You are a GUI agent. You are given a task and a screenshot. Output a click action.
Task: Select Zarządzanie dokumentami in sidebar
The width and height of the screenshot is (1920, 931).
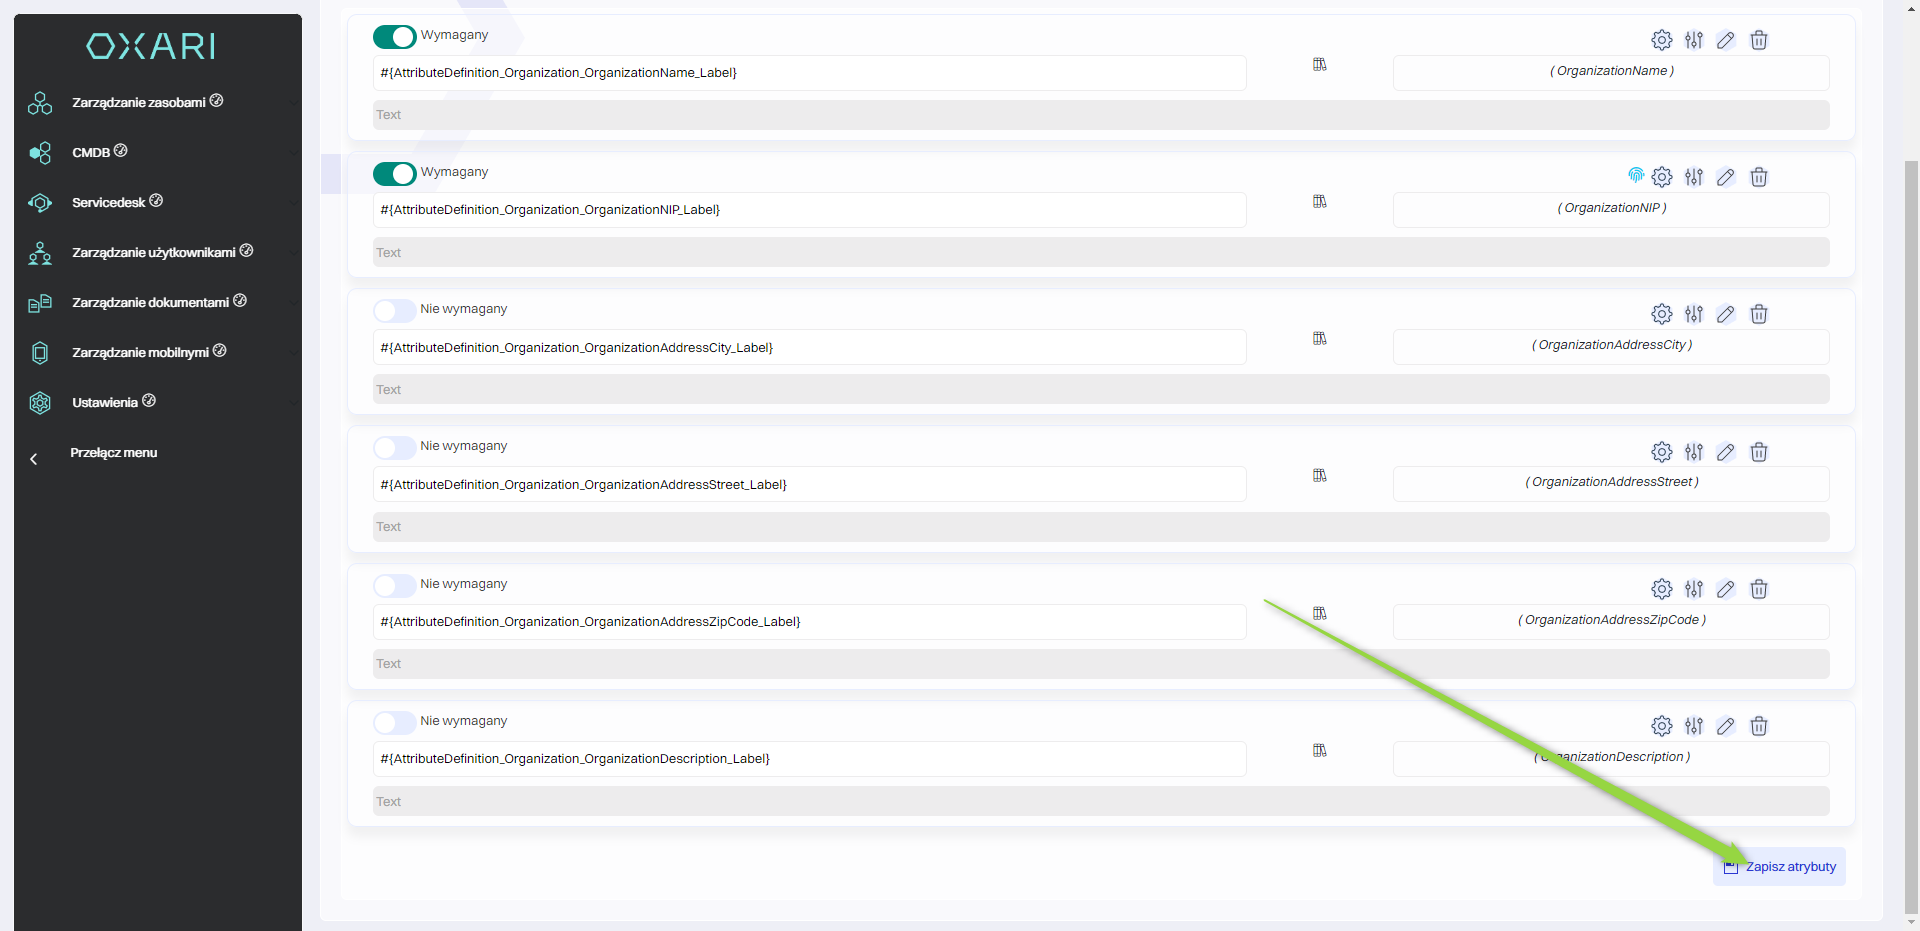[x=150, y=303]
